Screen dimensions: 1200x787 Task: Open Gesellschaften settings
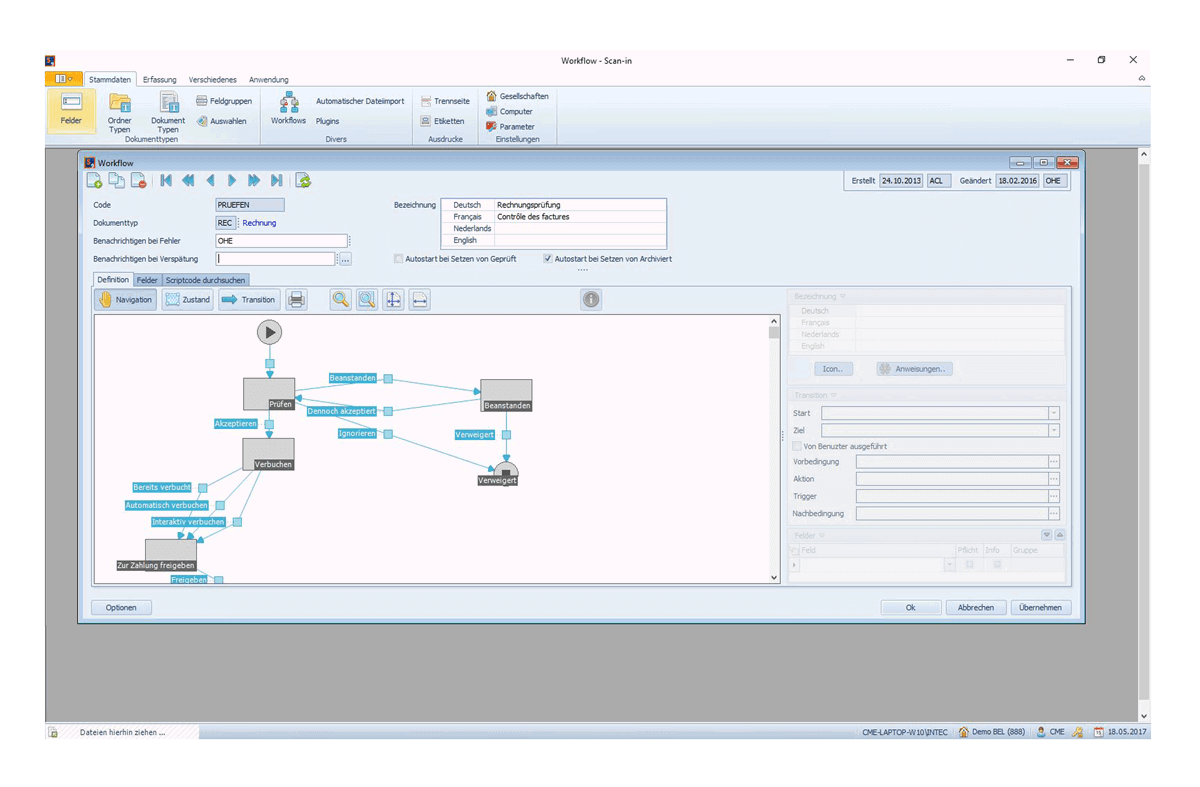click(517, 96)
